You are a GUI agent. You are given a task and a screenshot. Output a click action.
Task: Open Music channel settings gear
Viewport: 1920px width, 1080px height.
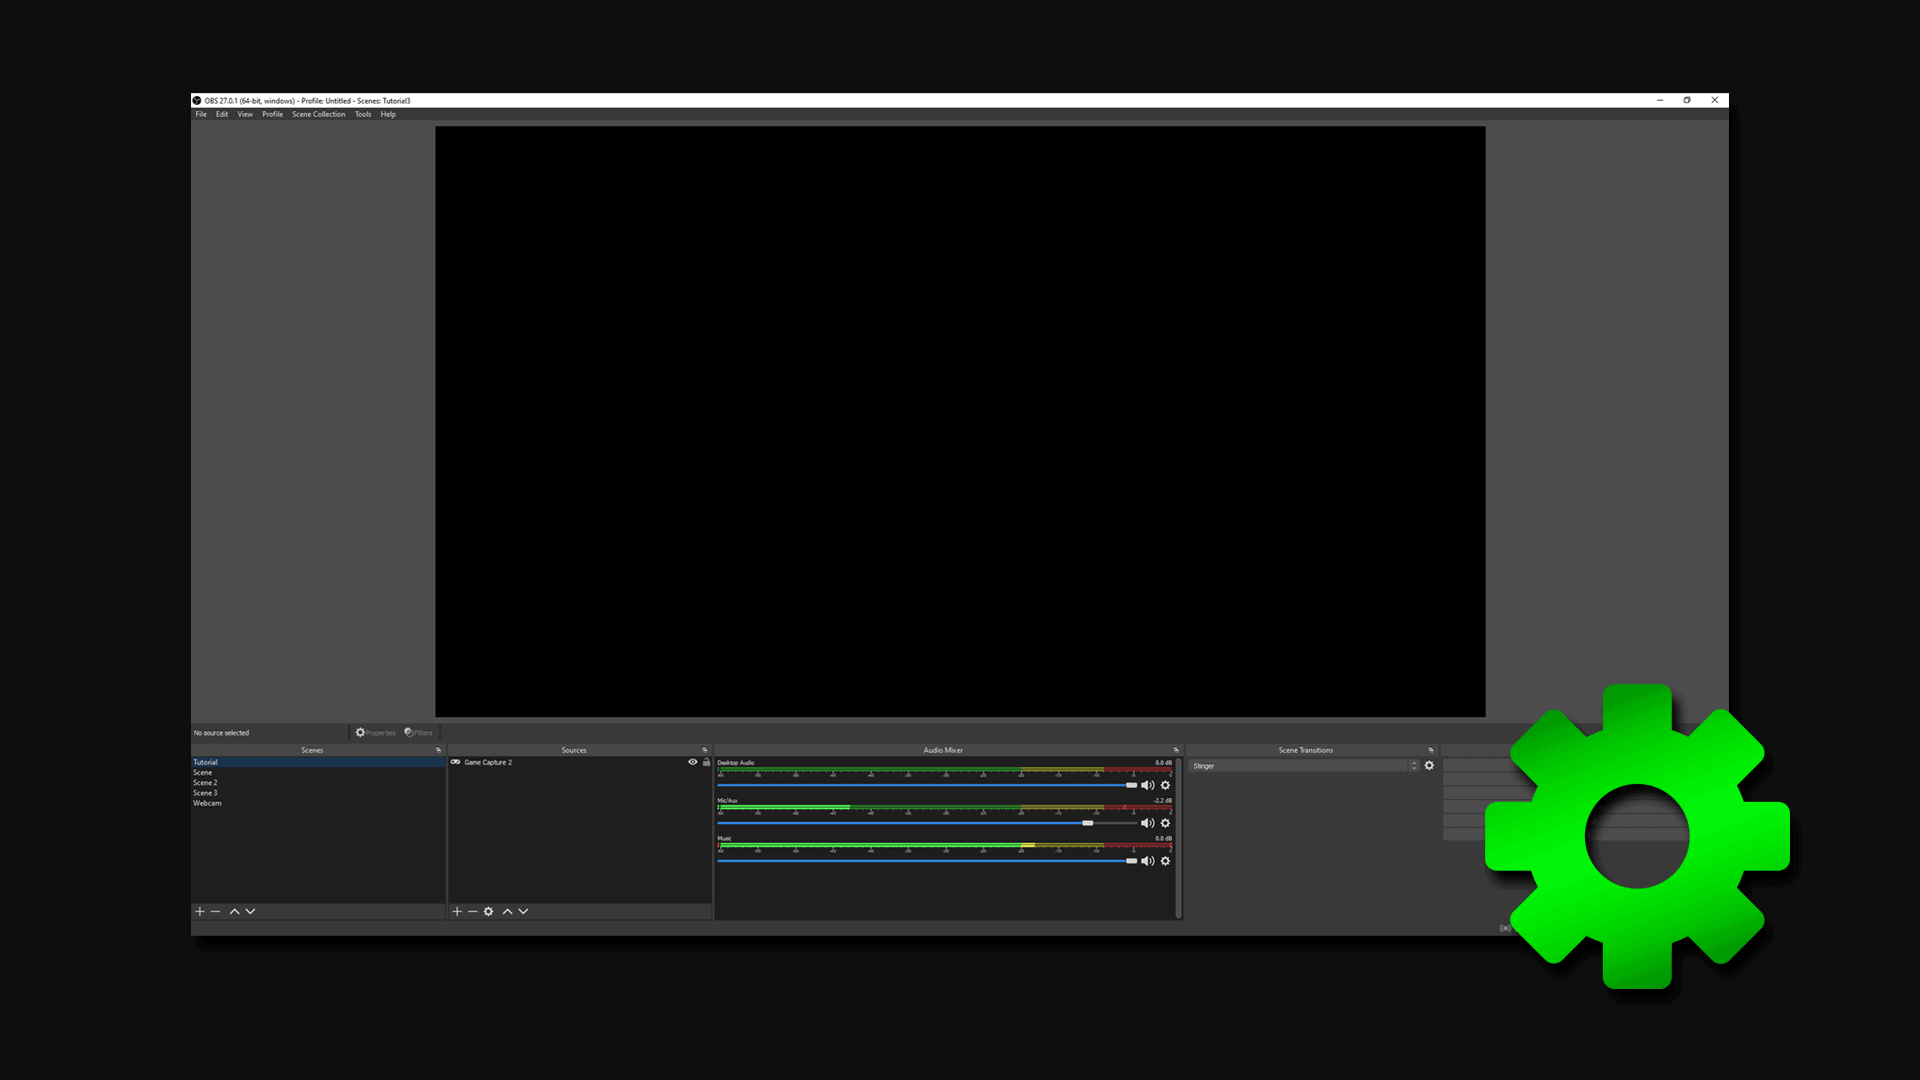tap(1165, 862)
